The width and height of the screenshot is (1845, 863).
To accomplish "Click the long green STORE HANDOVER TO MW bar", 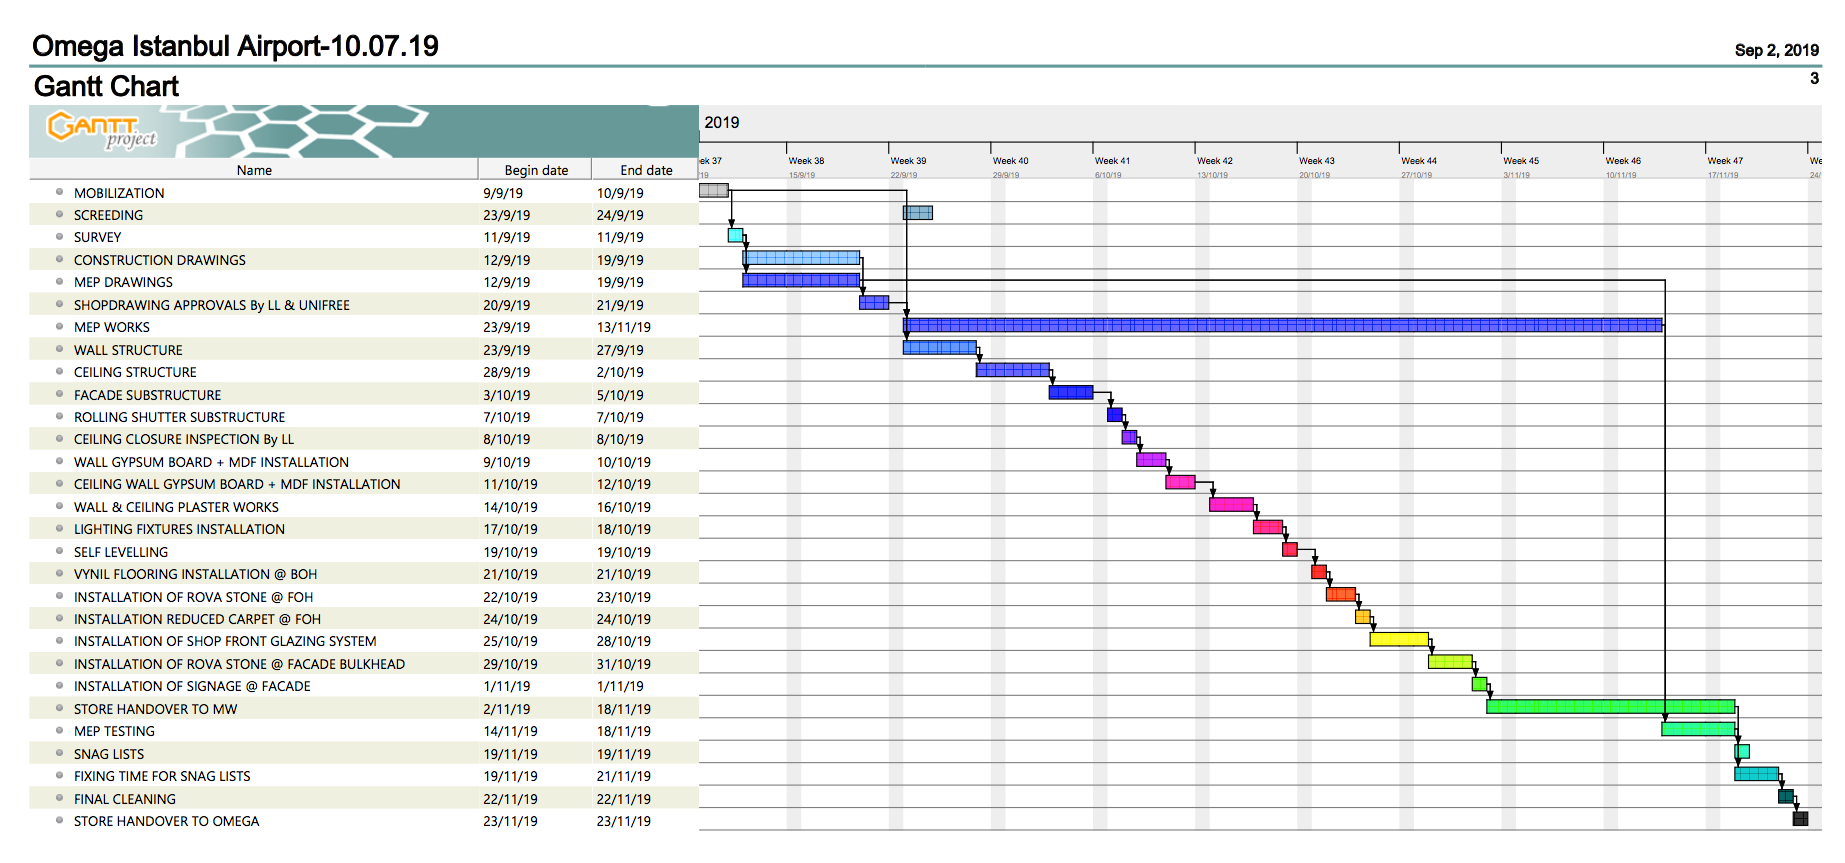I will coord(1610,707).
